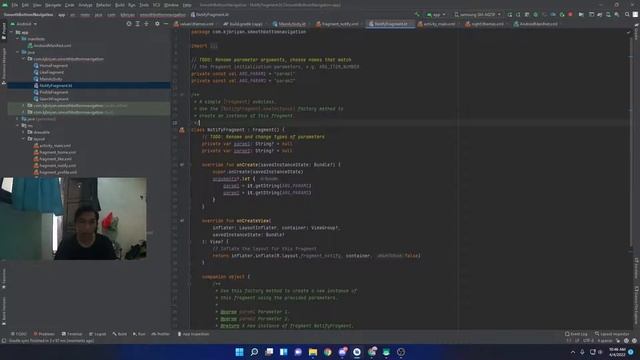Screen dimensions: 640x360
Task: Click the class gutter icon beside NotifyFragment
Action: point(182,130)
